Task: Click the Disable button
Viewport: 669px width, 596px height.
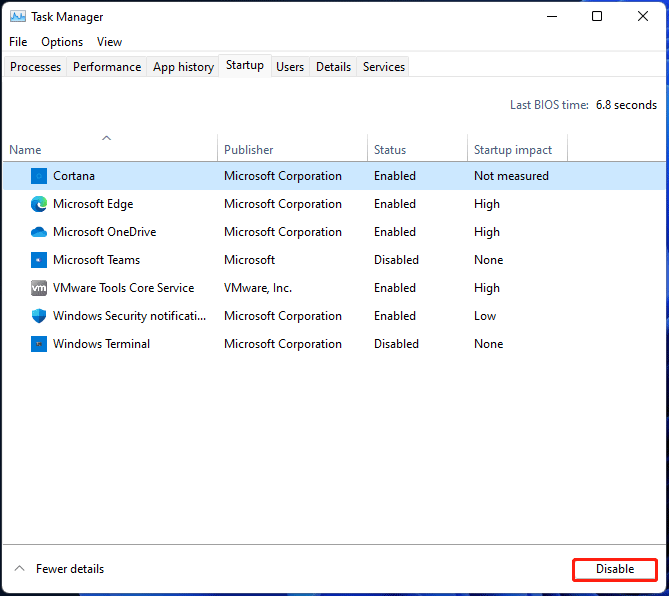Action: tap(615, 569)
